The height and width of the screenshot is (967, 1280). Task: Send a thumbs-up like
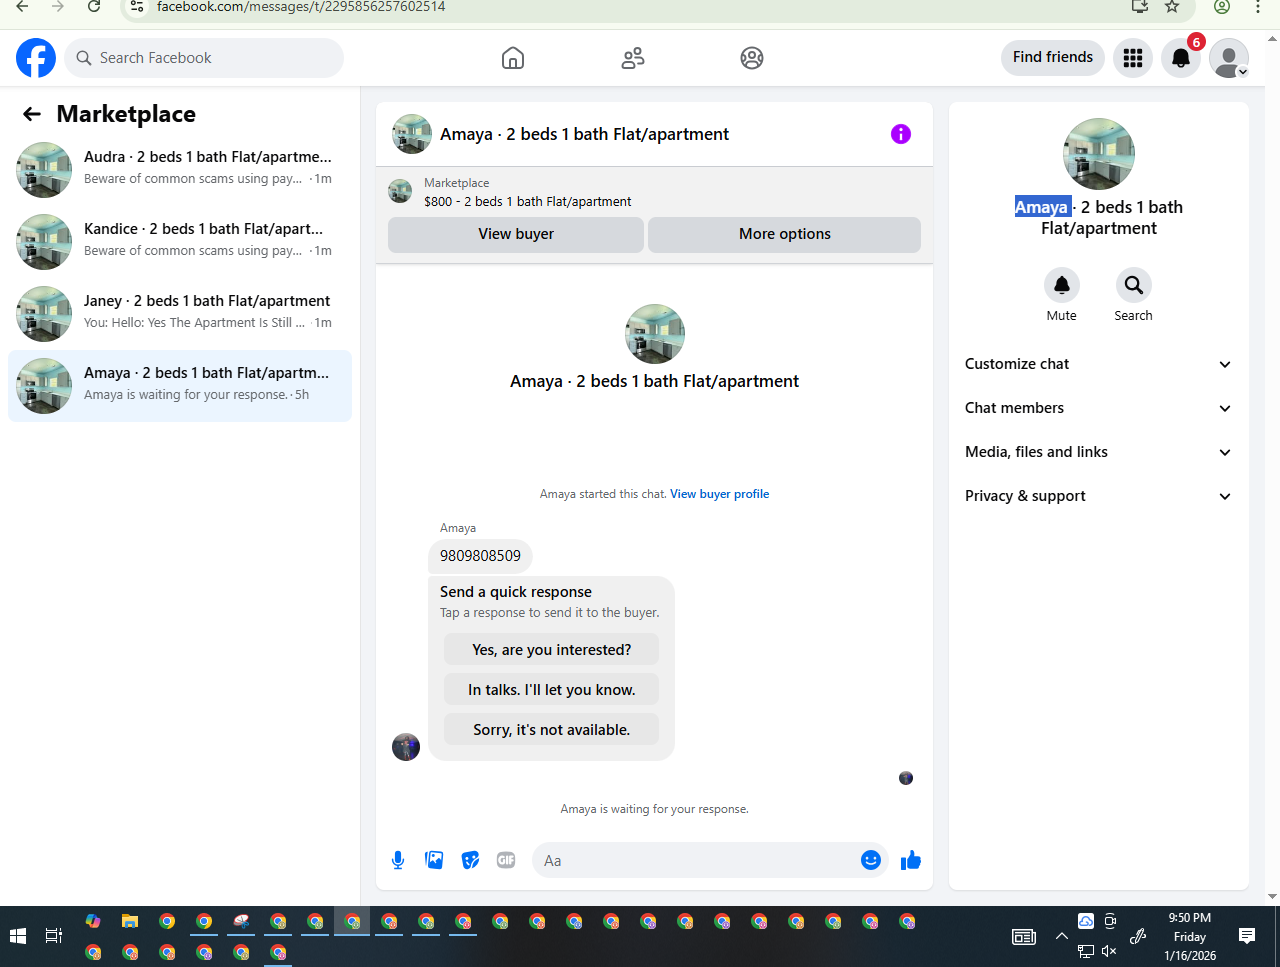coord(911,860)
